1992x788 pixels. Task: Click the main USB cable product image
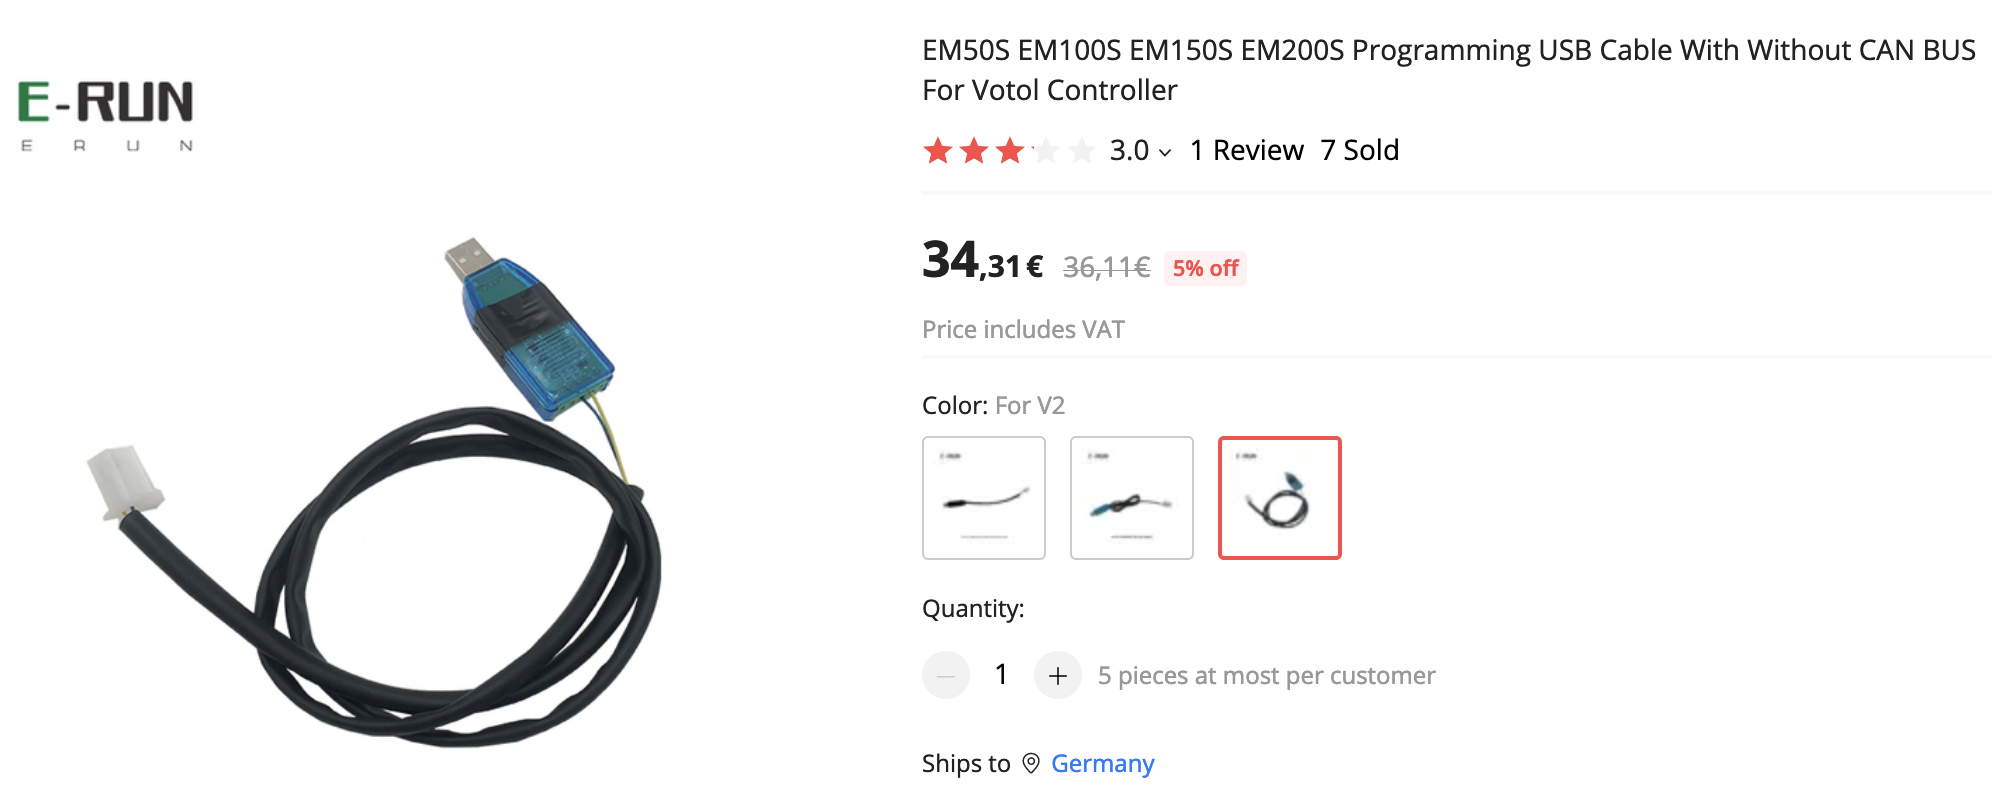click(x=375, y=490)
